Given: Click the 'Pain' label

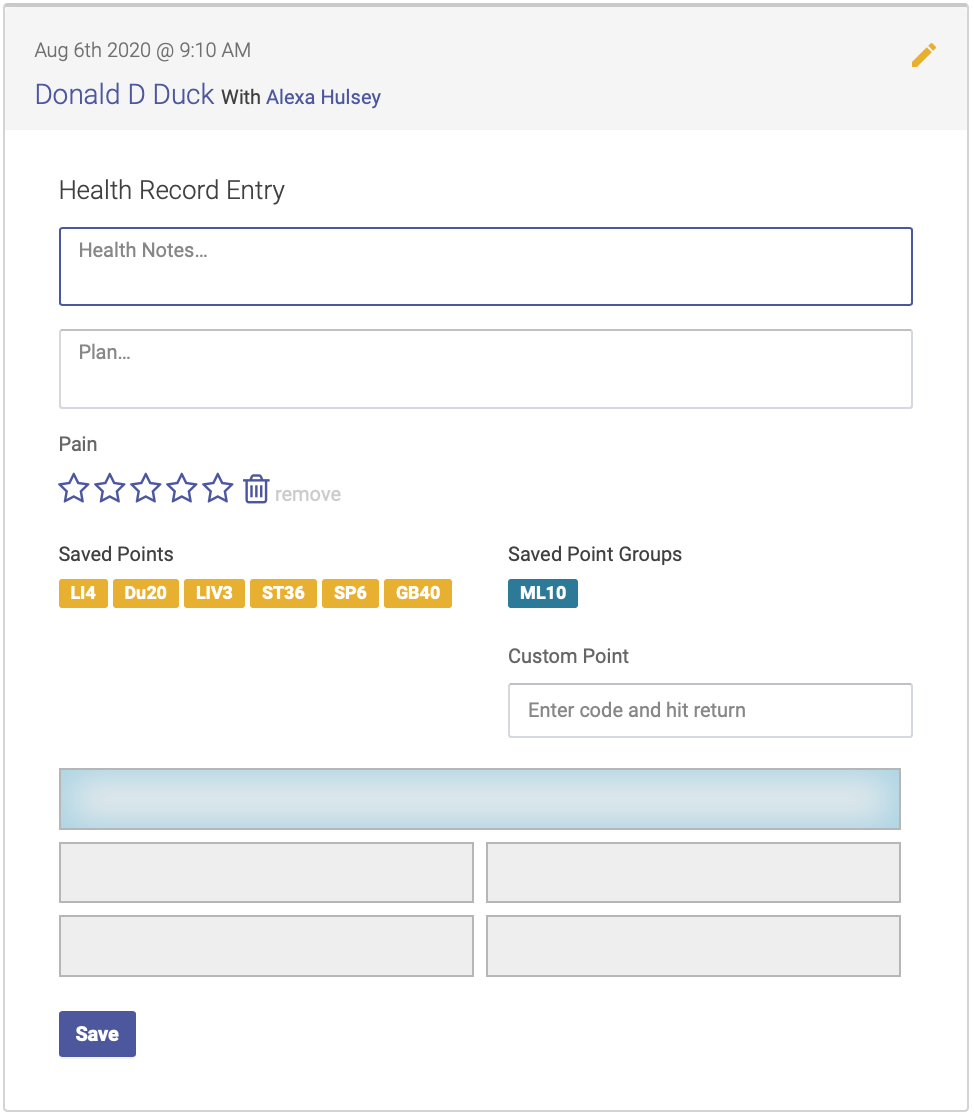Looking at the screenshot, I should pyautogui.click(x=78, y=444).
